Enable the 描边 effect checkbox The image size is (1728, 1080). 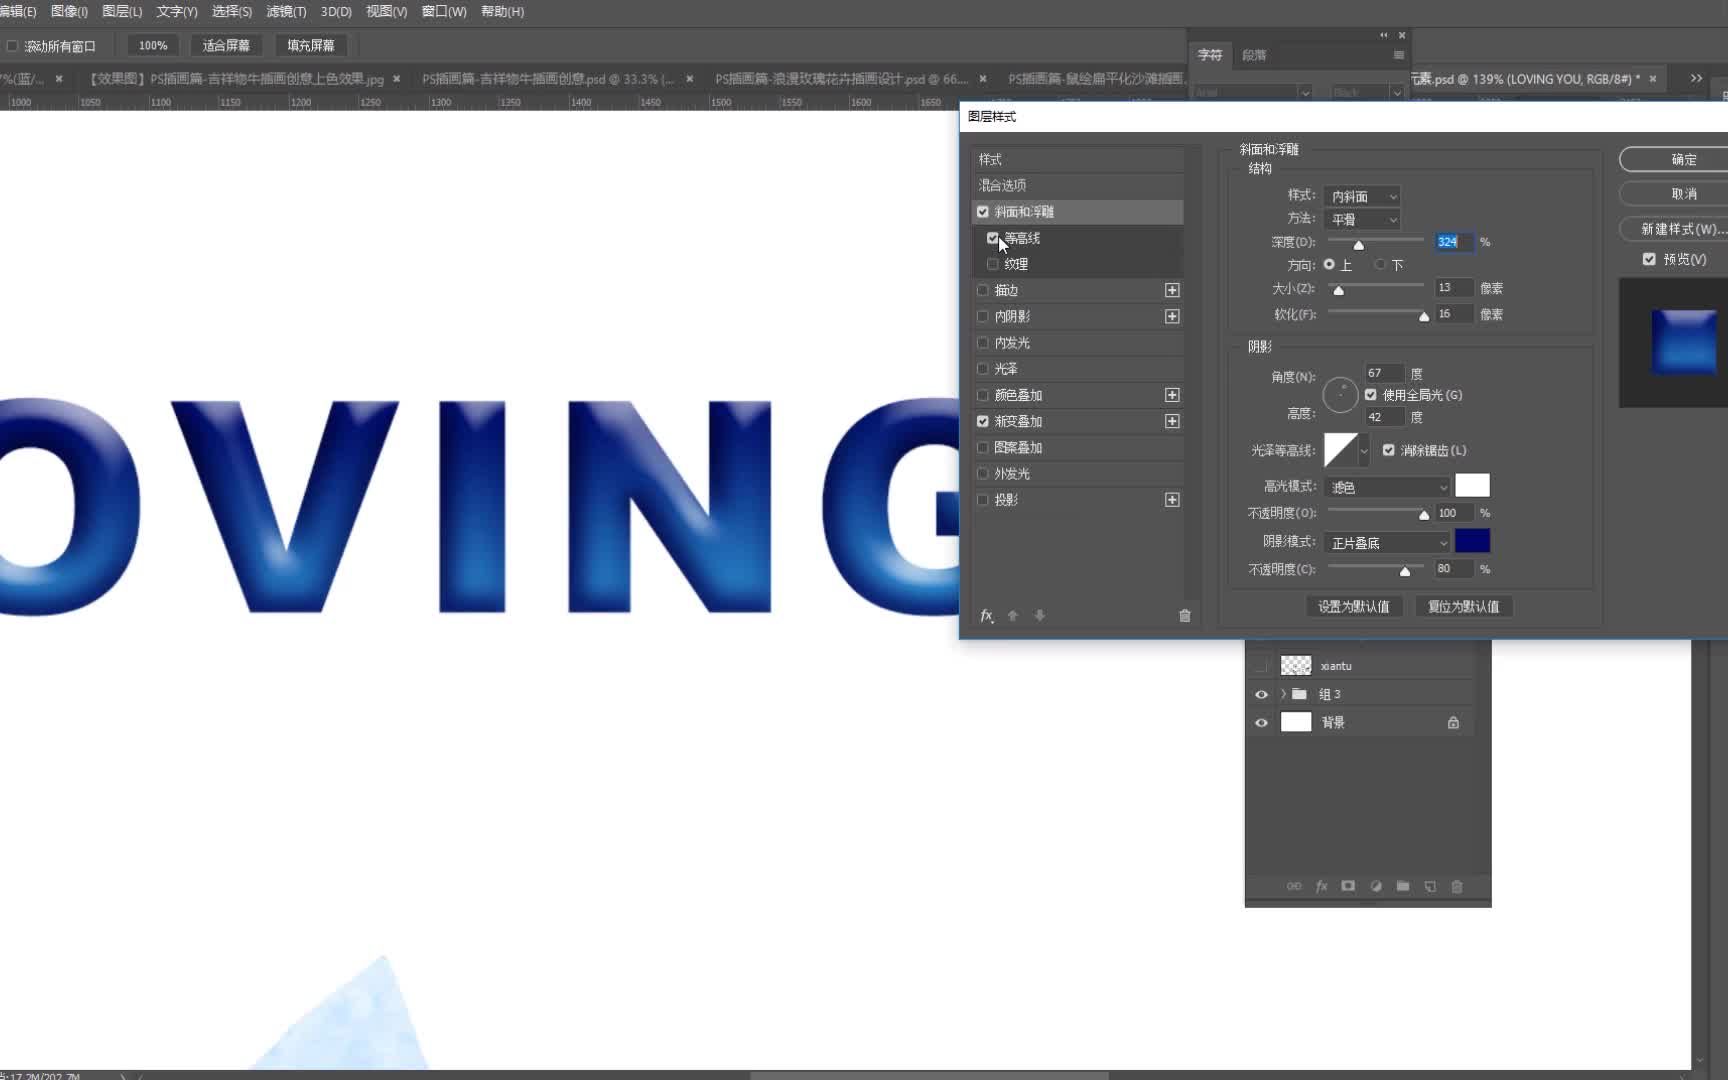[983, 290]
